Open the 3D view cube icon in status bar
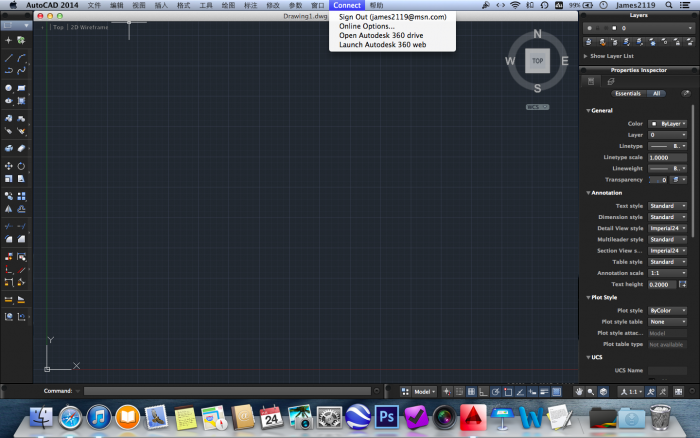The width and height of the screenshot is (700, 438). [604, 392]
